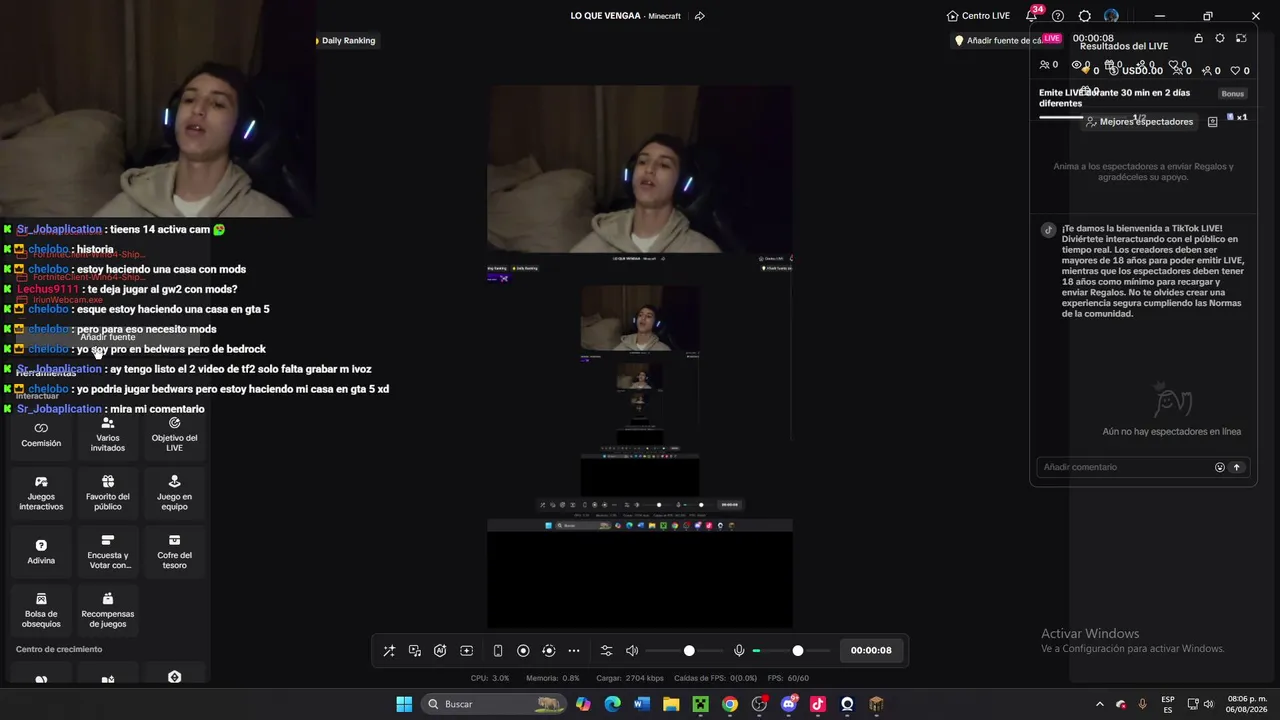Open Juego en equipo
This screenshot has width=1280, height=720.
[x=174, y=494]
